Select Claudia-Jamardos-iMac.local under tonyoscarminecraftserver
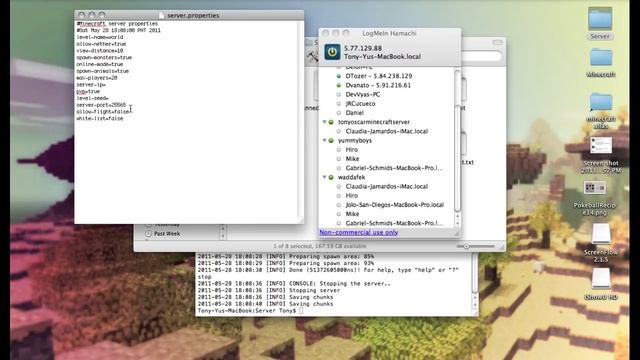 click(387, 131)
